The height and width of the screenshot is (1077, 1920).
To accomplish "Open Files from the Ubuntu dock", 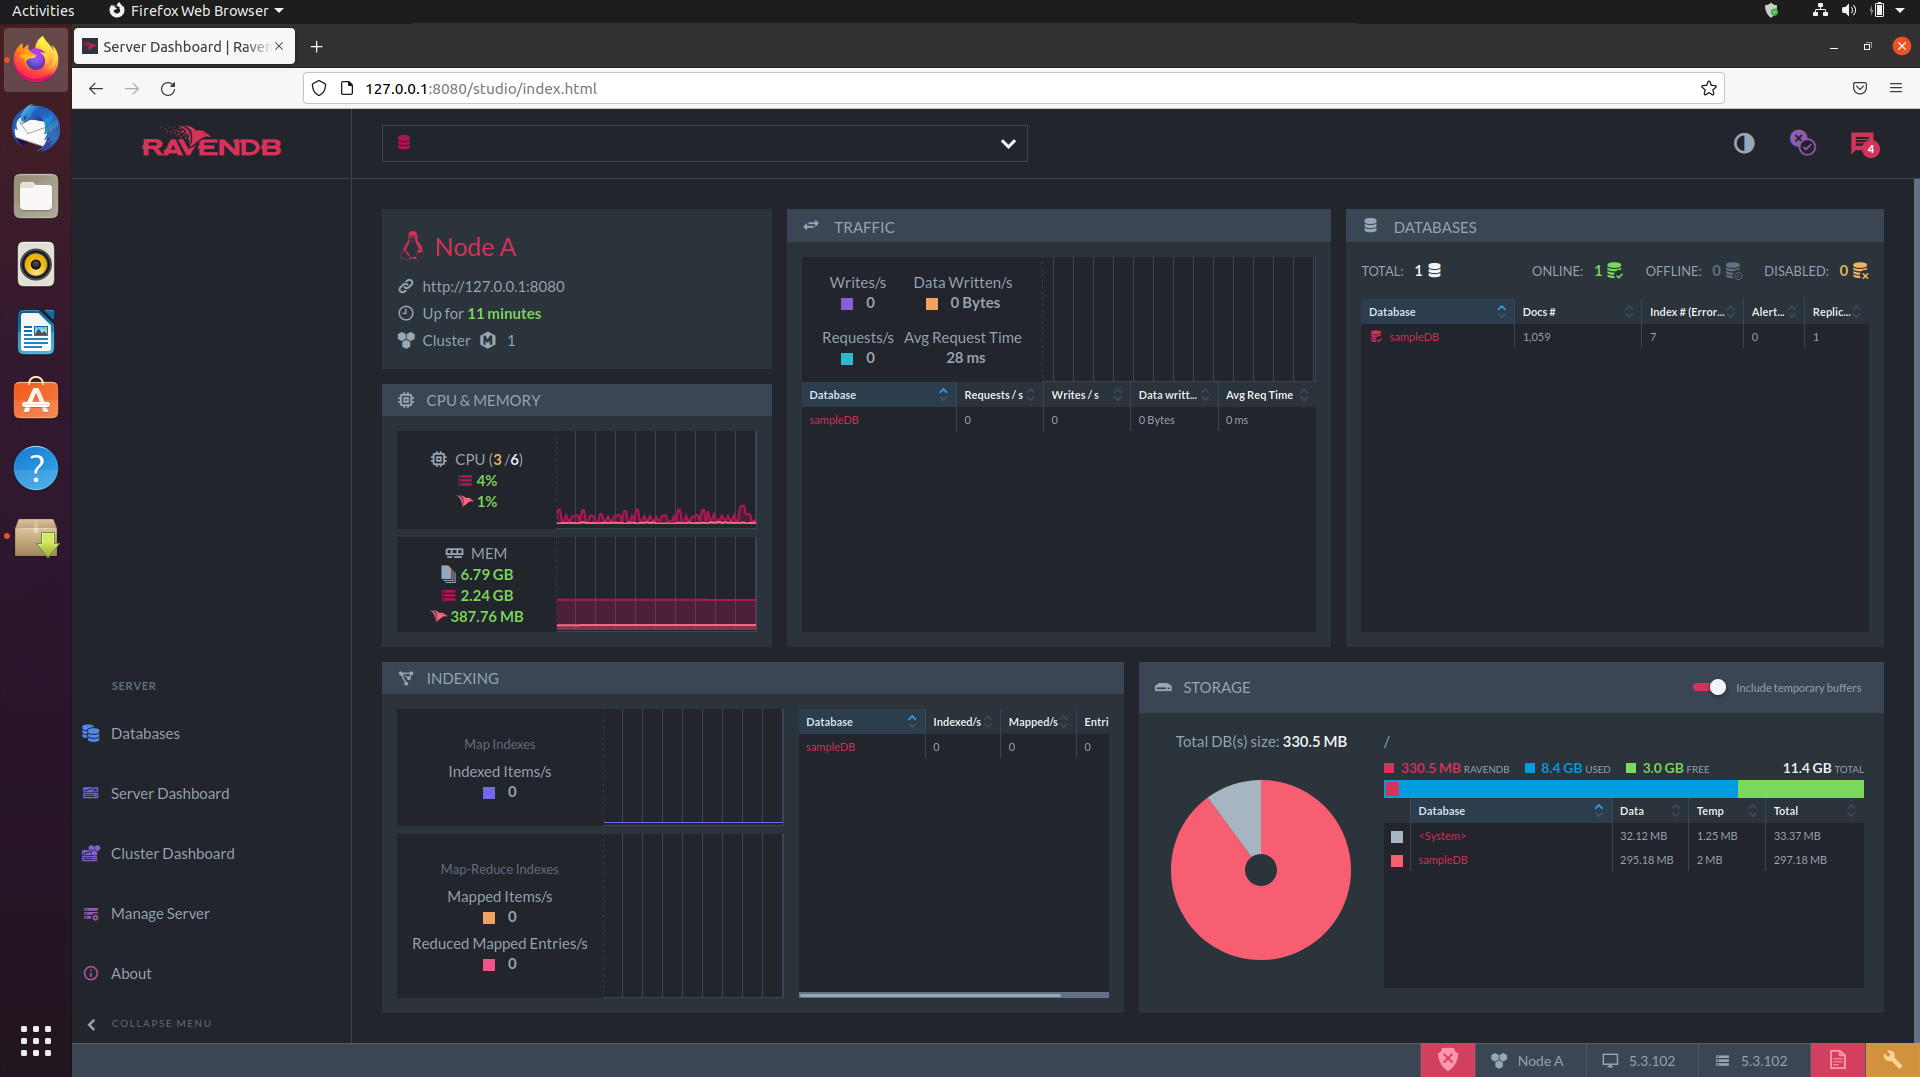I will point(36,196).
